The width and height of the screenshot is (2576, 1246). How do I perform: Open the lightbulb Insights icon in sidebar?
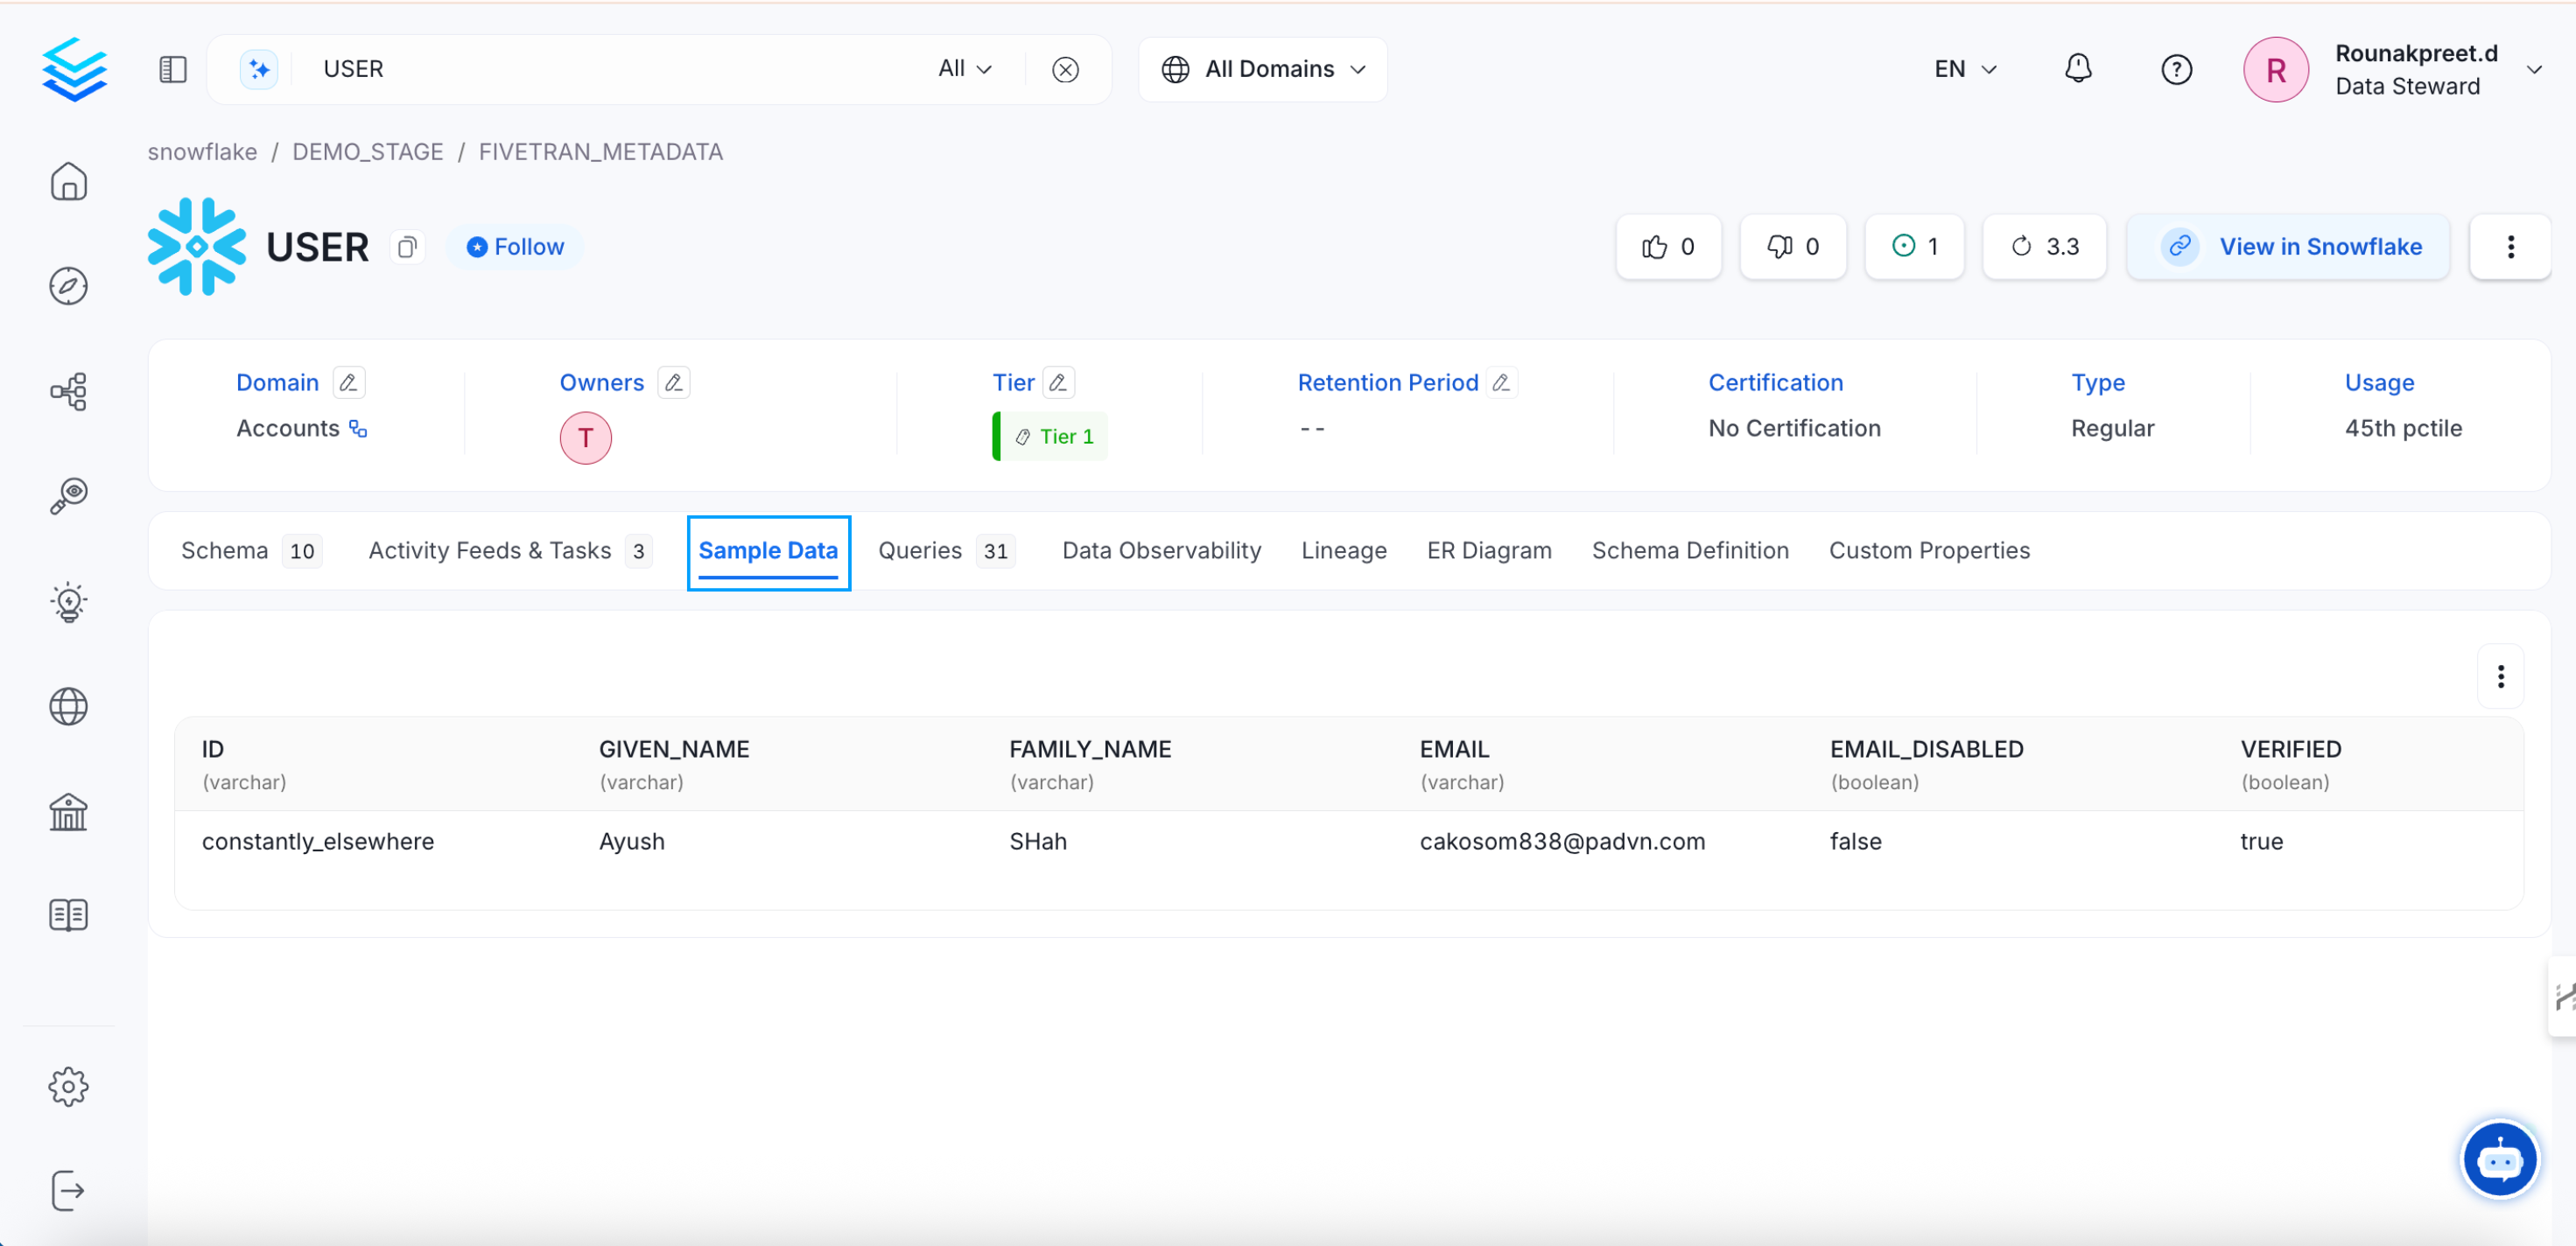coord(68,603)
